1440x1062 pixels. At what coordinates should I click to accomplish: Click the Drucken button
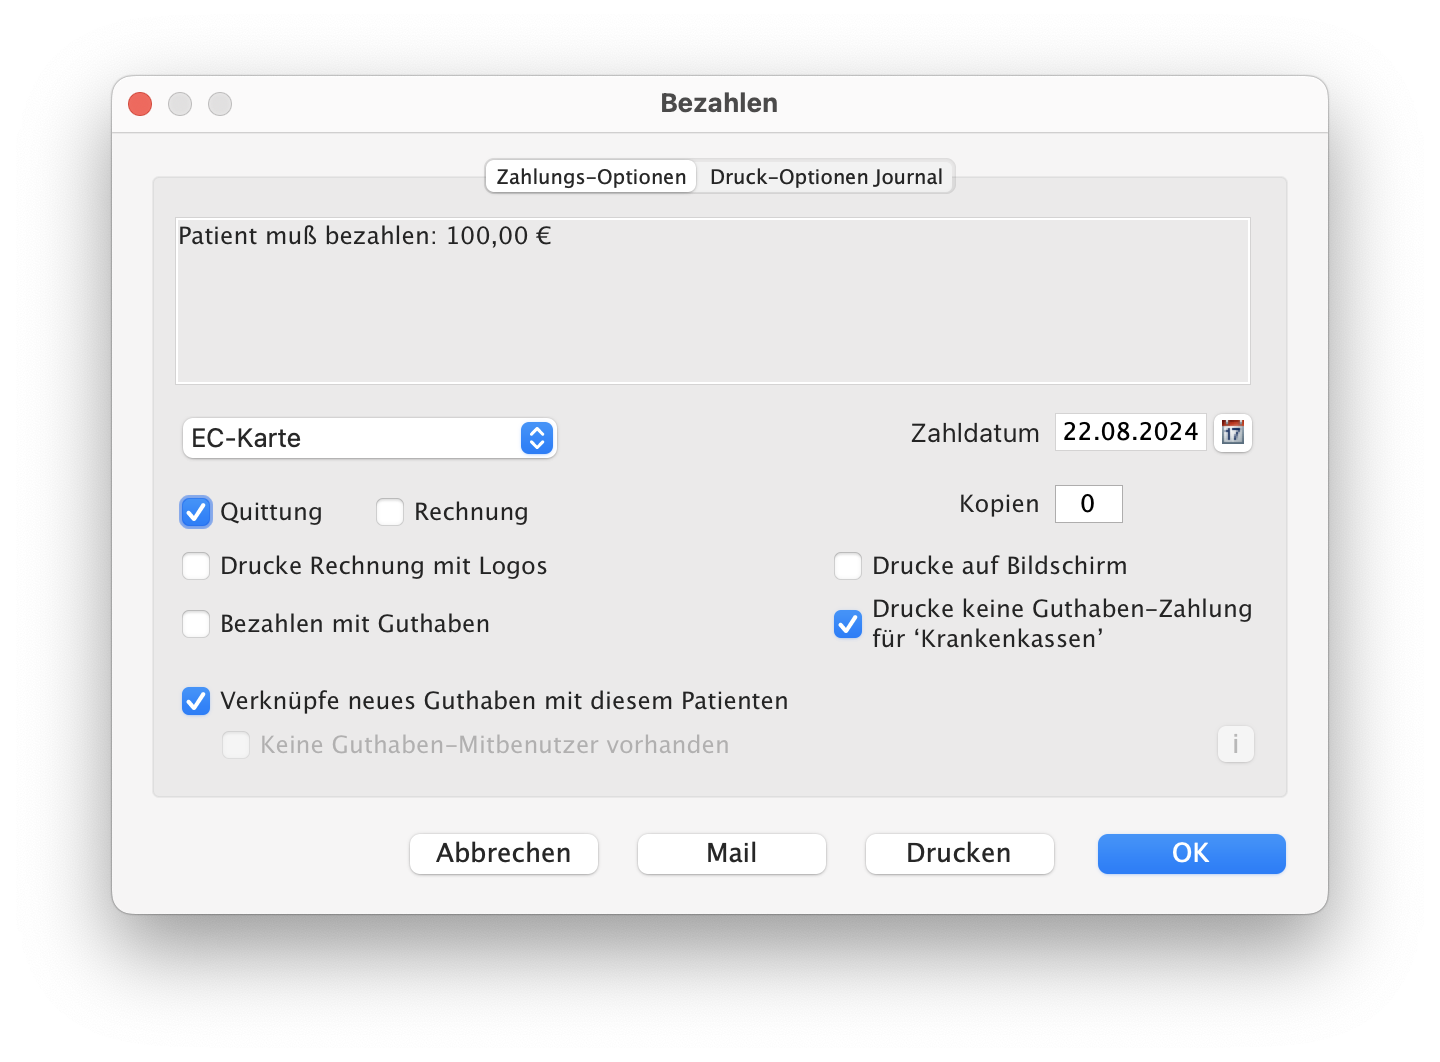(x=959, y=853)
